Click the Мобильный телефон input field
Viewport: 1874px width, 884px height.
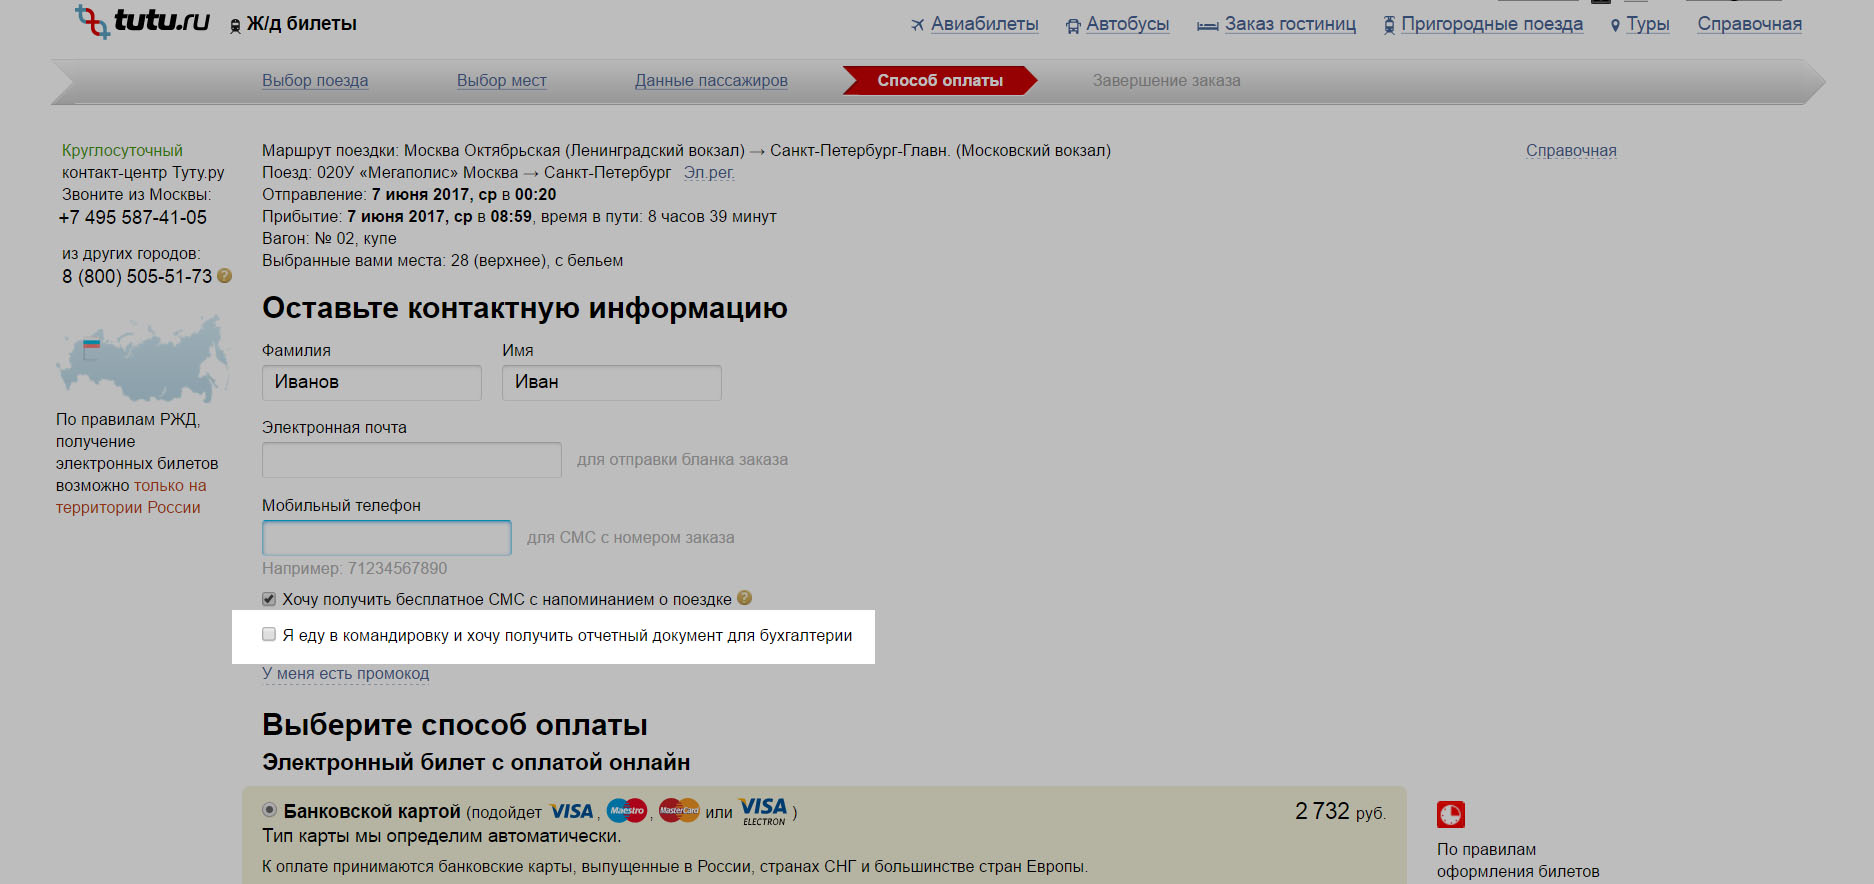tap(386, 538)
